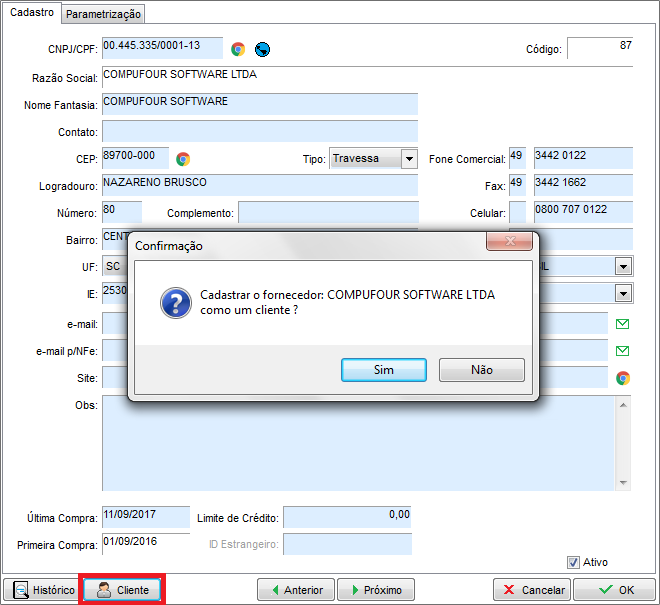
Task: Open the dropdown arrow right of IE row
Action: tap(623, 293)
